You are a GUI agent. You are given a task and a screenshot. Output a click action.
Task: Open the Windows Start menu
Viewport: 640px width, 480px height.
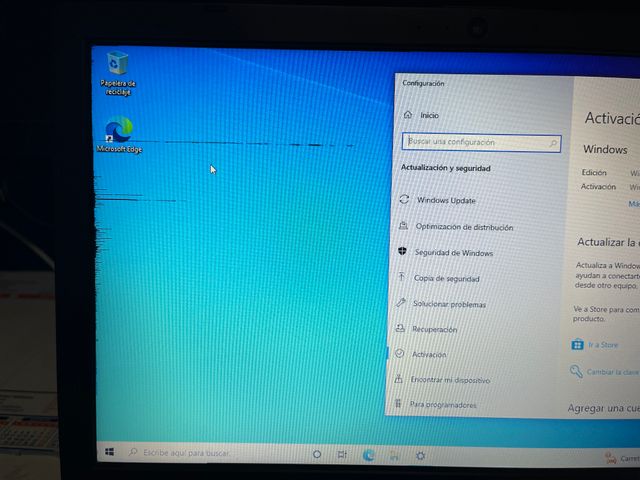[109, 452]
